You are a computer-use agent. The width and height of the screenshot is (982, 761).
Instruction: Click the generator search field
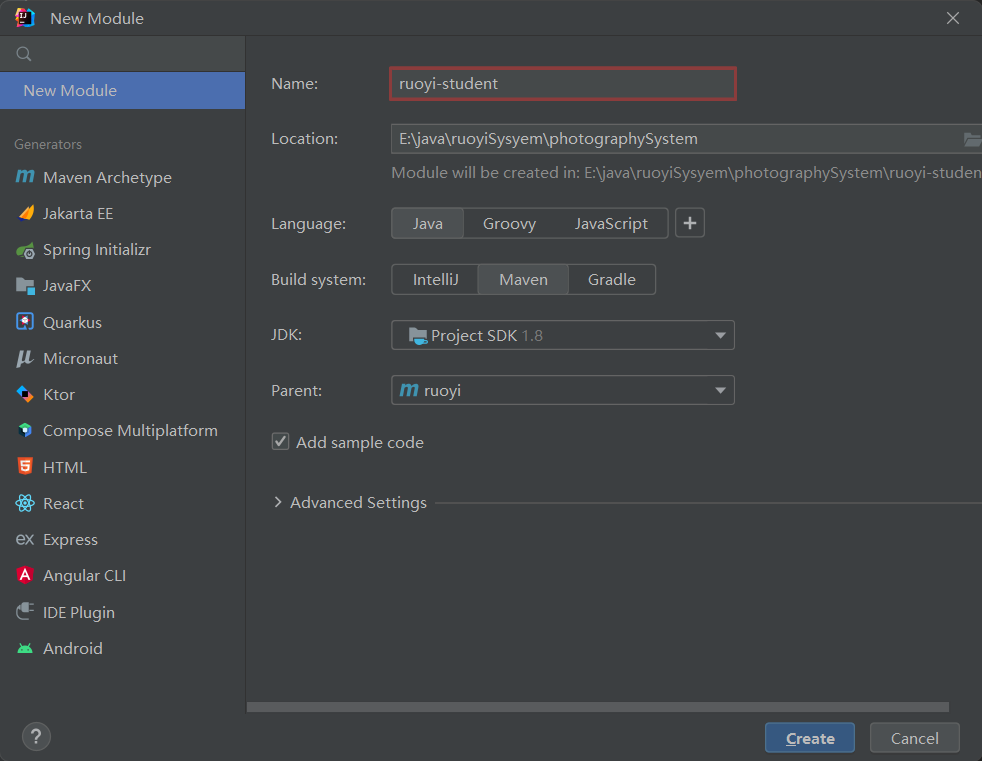123,54
